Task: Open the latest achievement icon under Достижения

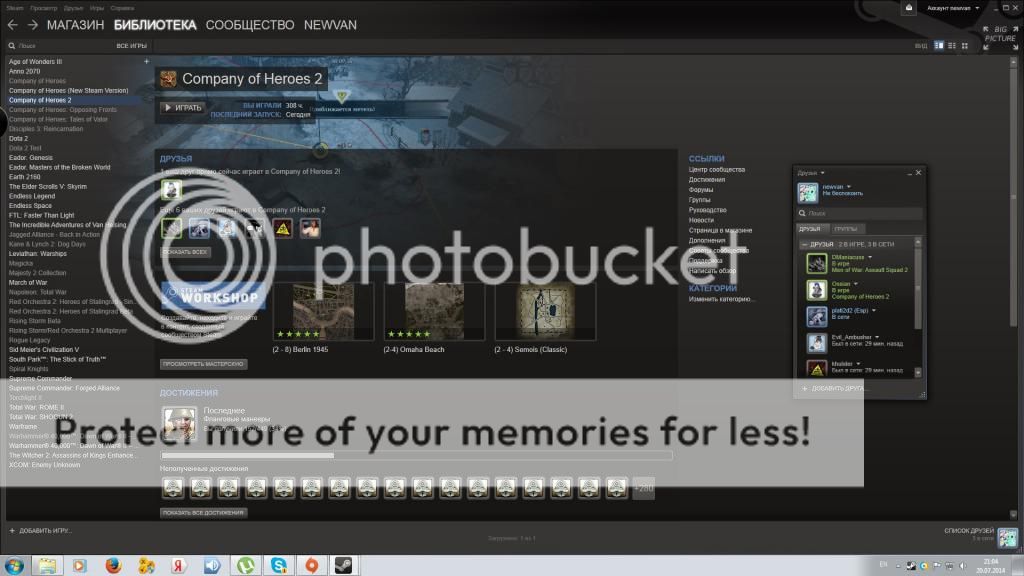Action: click(179, 423)
